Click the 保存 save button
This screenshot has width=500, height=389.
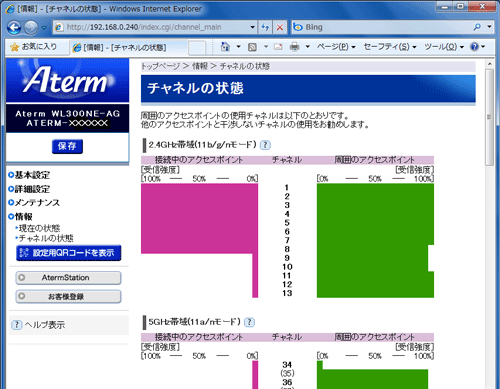coord(67,146)
